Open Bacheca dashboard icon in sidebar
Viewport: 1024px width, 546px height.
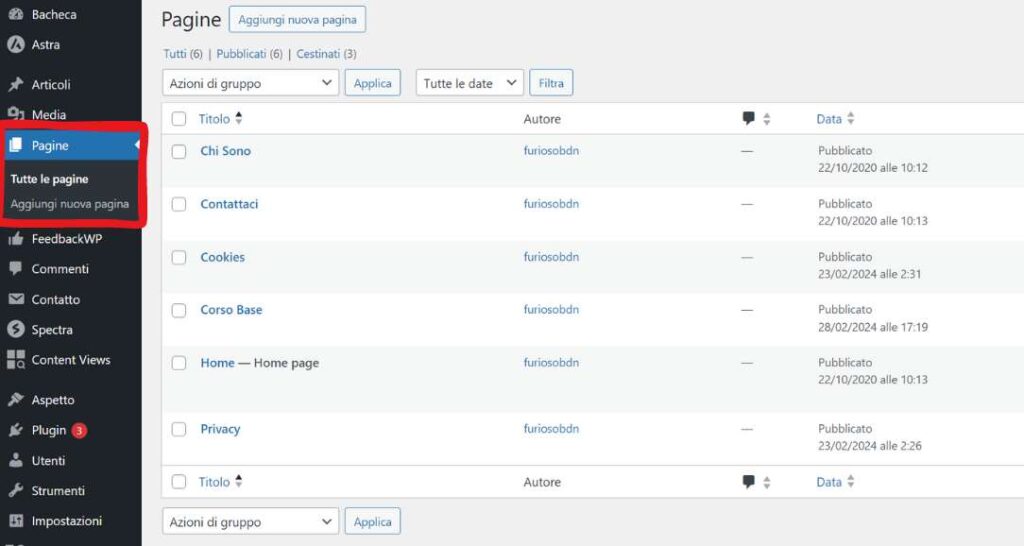coord(16,14)
